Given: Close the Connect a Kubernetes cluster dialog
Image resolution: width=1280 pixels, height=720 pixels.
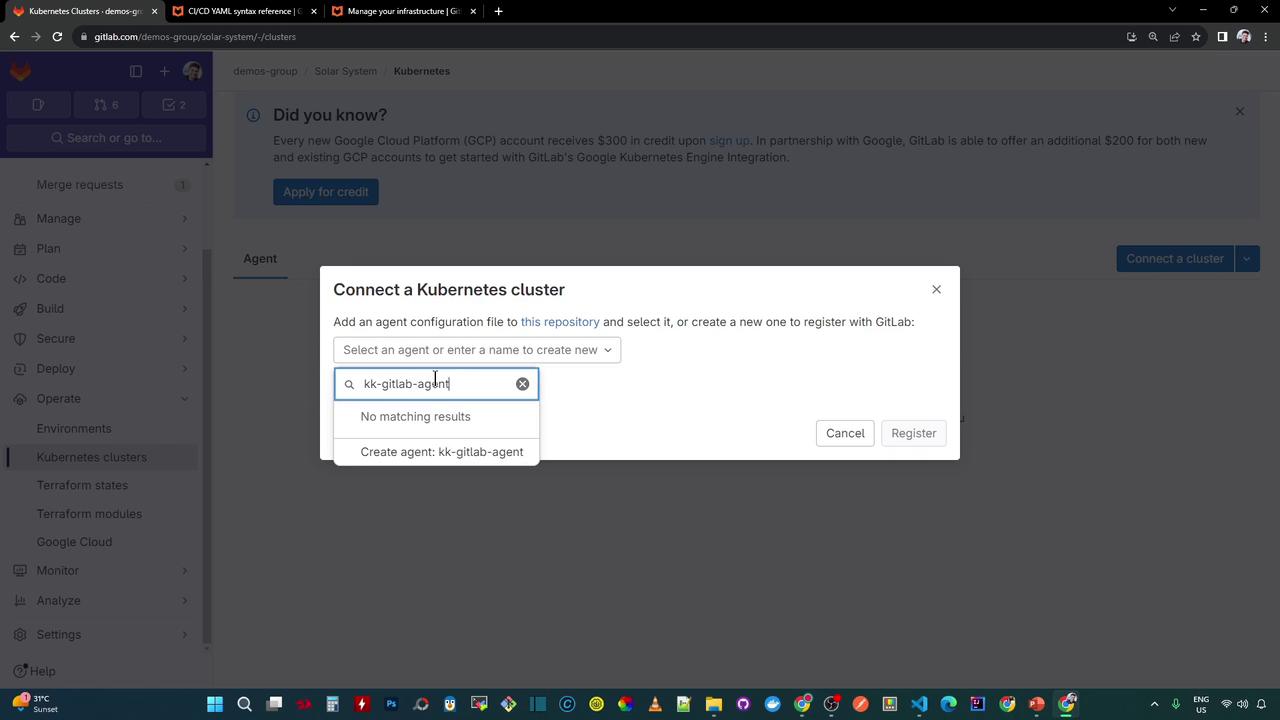Looking at the screenshot, I should [x=936, y=289].
